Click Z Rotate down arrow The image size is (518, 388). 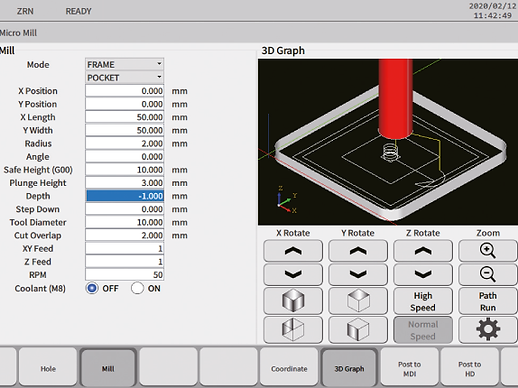(x=423, y=274)
